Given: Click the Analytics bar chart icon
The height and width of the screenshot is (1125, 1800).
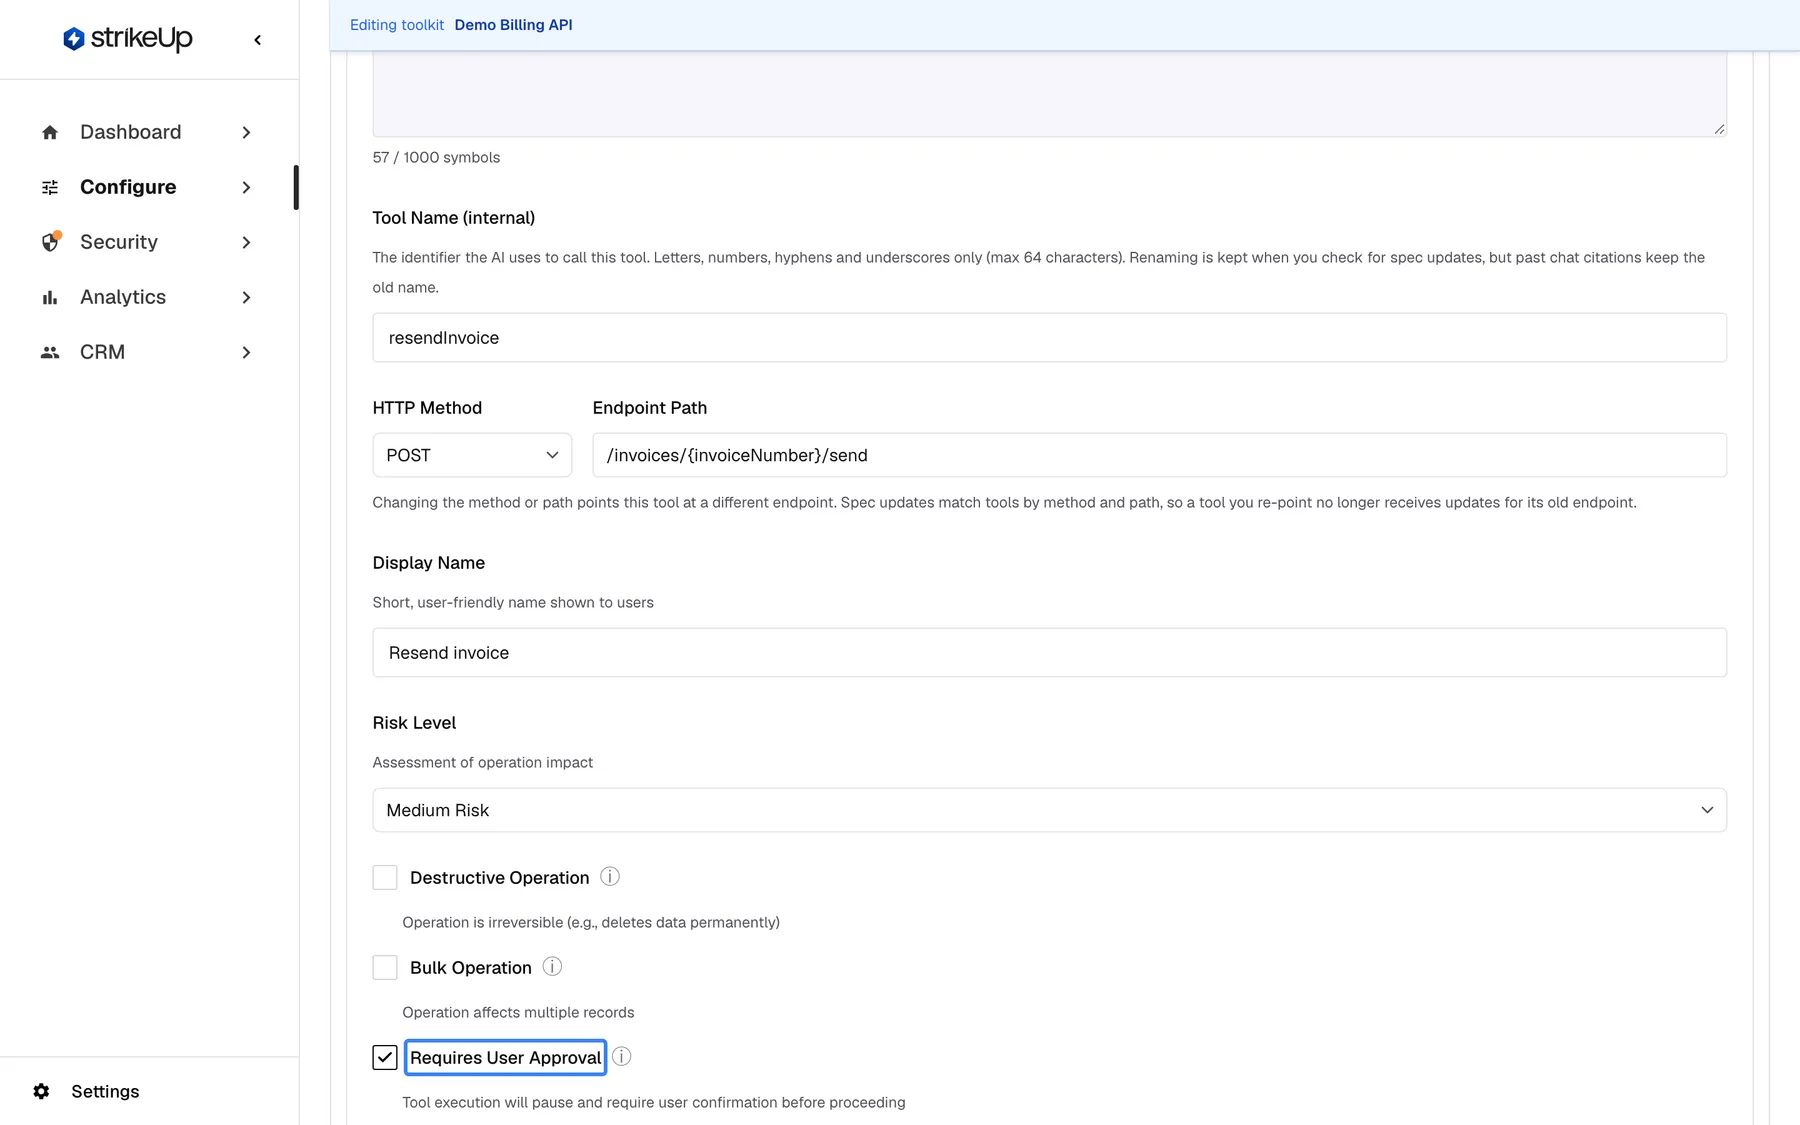Looking at the screenshot, I should pos(50,297).
